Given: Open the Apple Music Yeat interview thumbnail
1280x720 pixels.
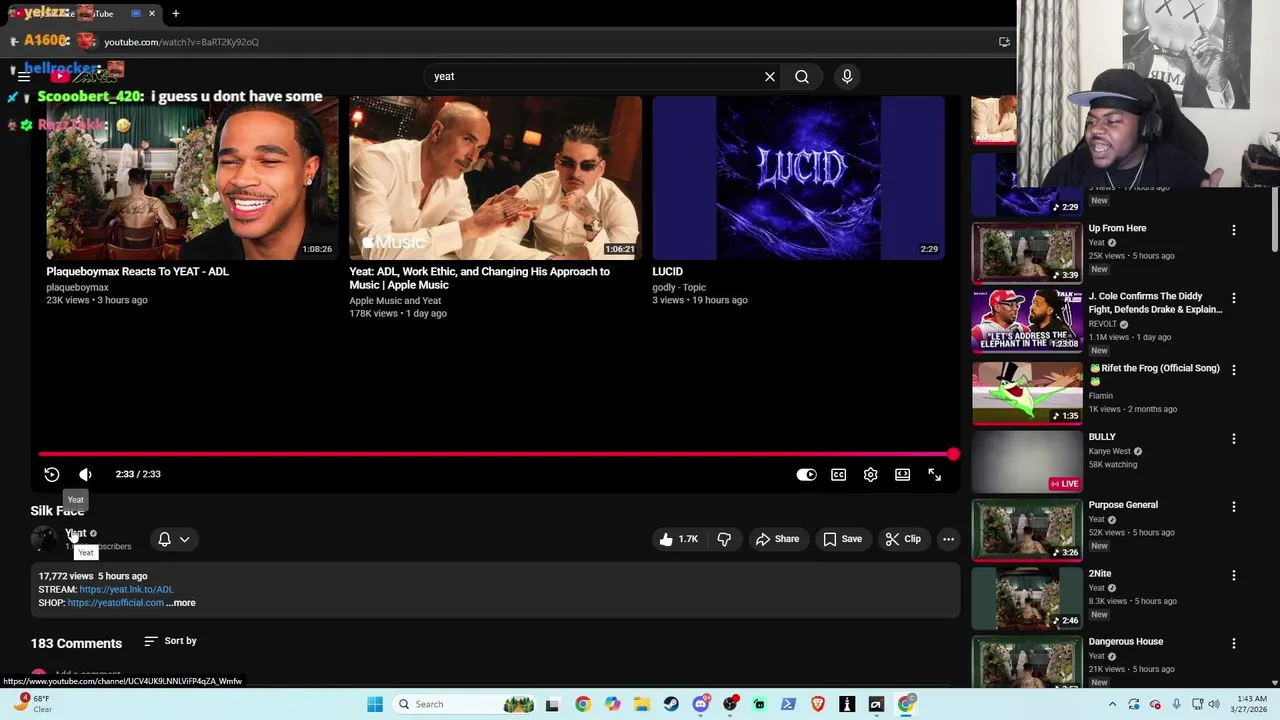Looking at the screenshot, I should point(495,178).
